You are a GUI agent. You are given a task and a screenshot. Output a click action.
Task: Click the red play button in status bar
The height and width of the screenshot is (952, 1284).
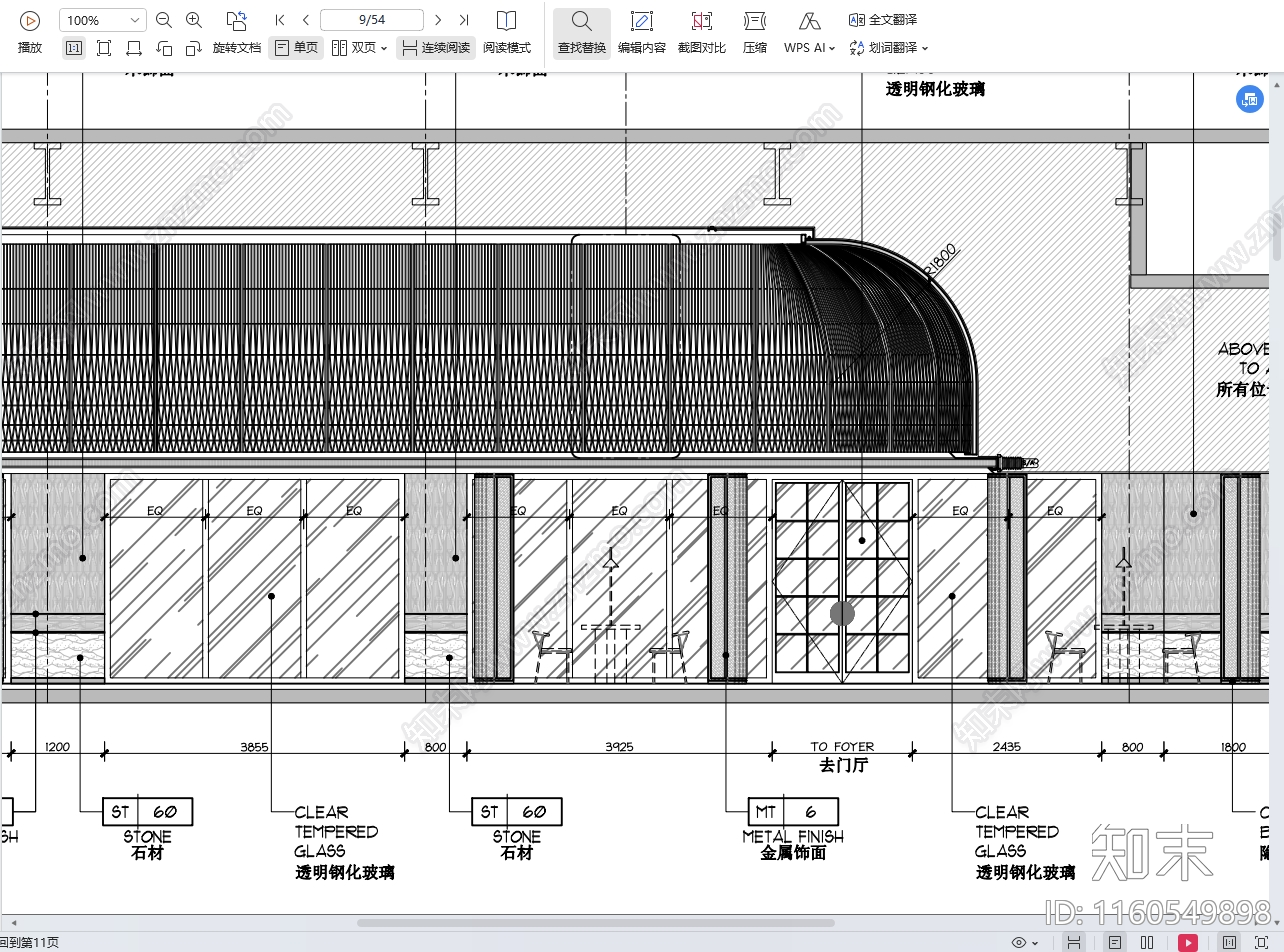click(1187, 942)
